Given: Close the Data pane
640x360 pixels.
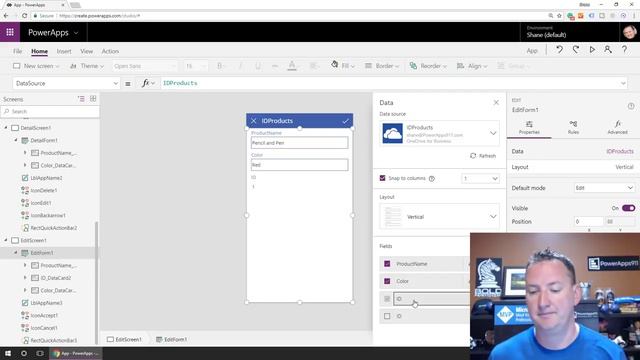Looking at the screenshot, I should pyautogui.click(x=496, y=102).
